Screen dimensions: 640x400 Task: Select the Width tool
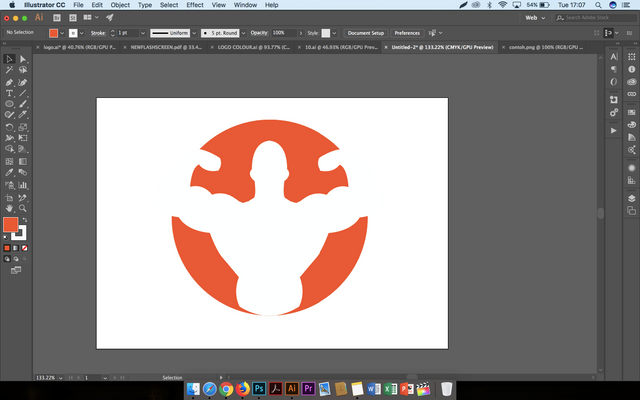coord(9,138)
